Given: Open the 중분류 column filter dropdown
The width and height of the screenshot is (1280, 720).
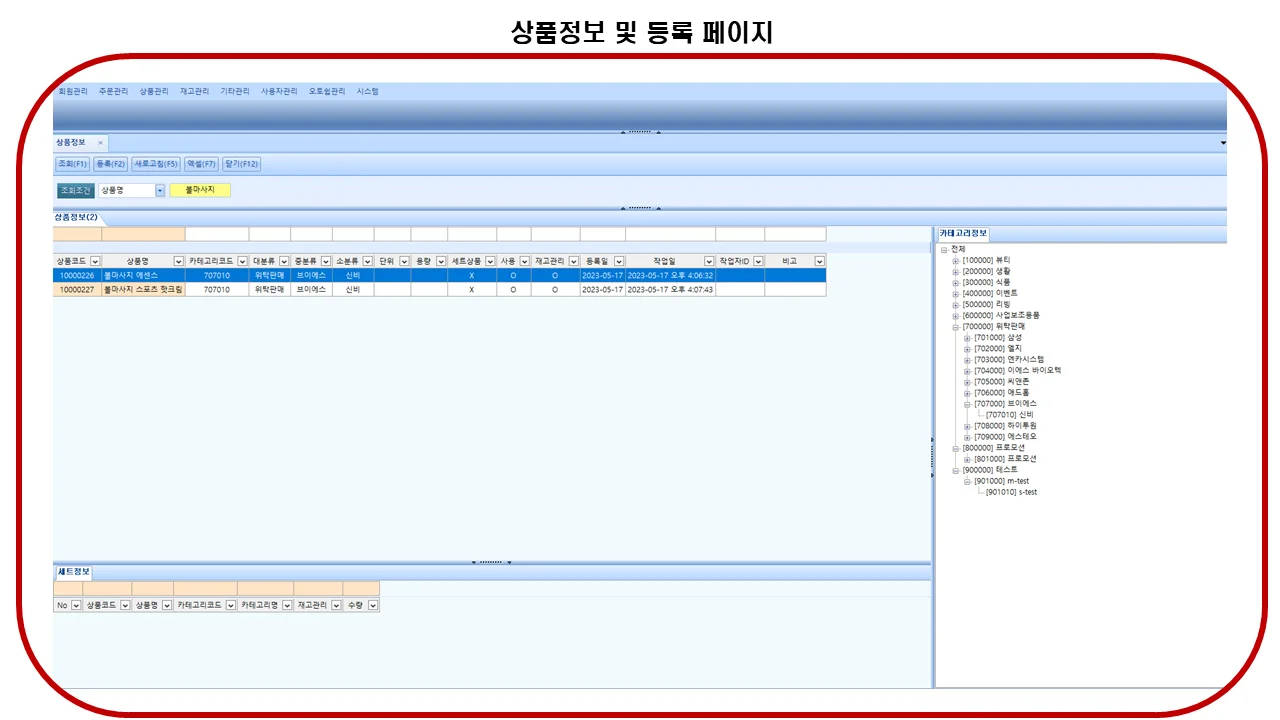Looking at the screenshot, I should (326, 261).
